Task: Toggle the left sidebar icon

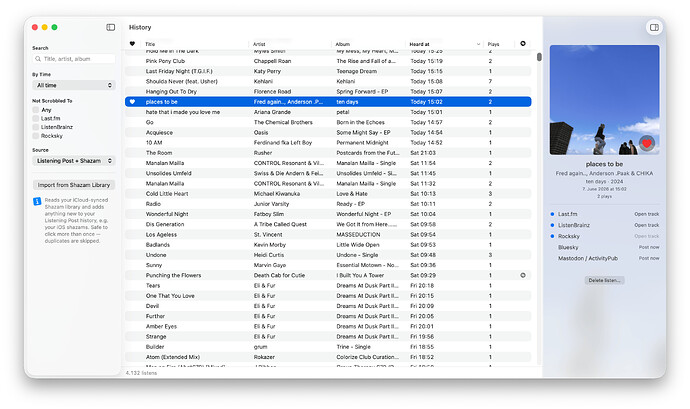Action: tap(110, 27)
